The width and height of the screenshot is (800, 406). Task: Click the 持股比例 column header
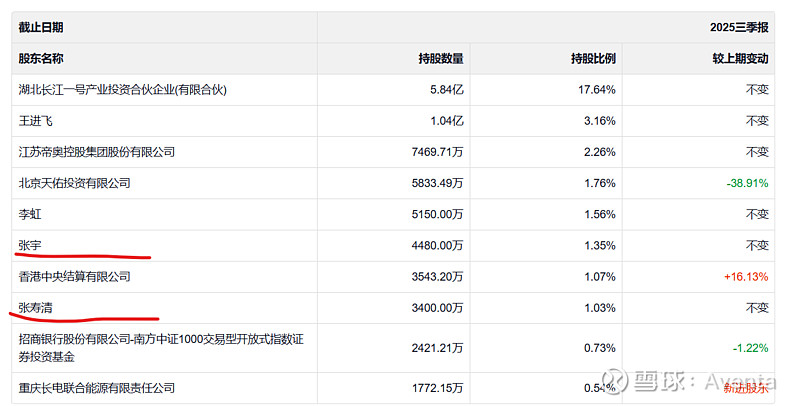click(593, 59)
